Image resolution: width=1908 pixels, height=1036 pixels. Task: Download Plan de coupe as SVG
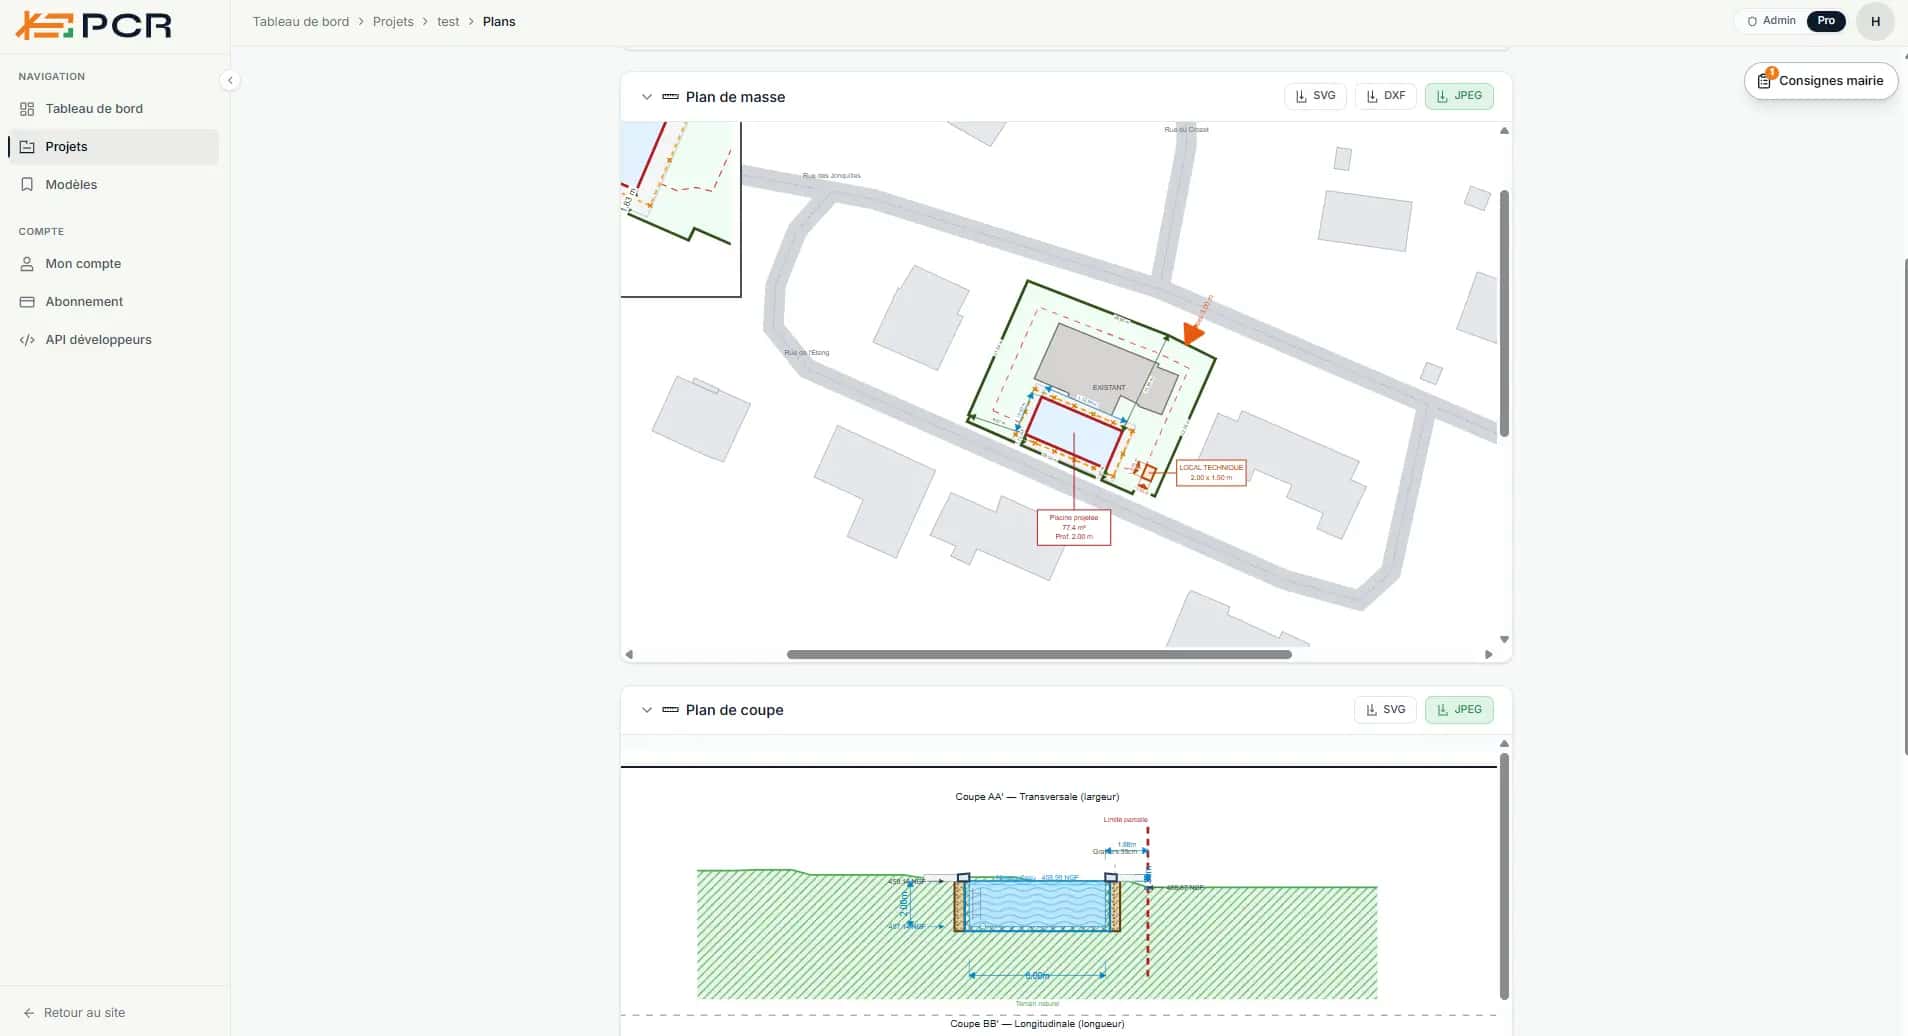point(1385,710)
